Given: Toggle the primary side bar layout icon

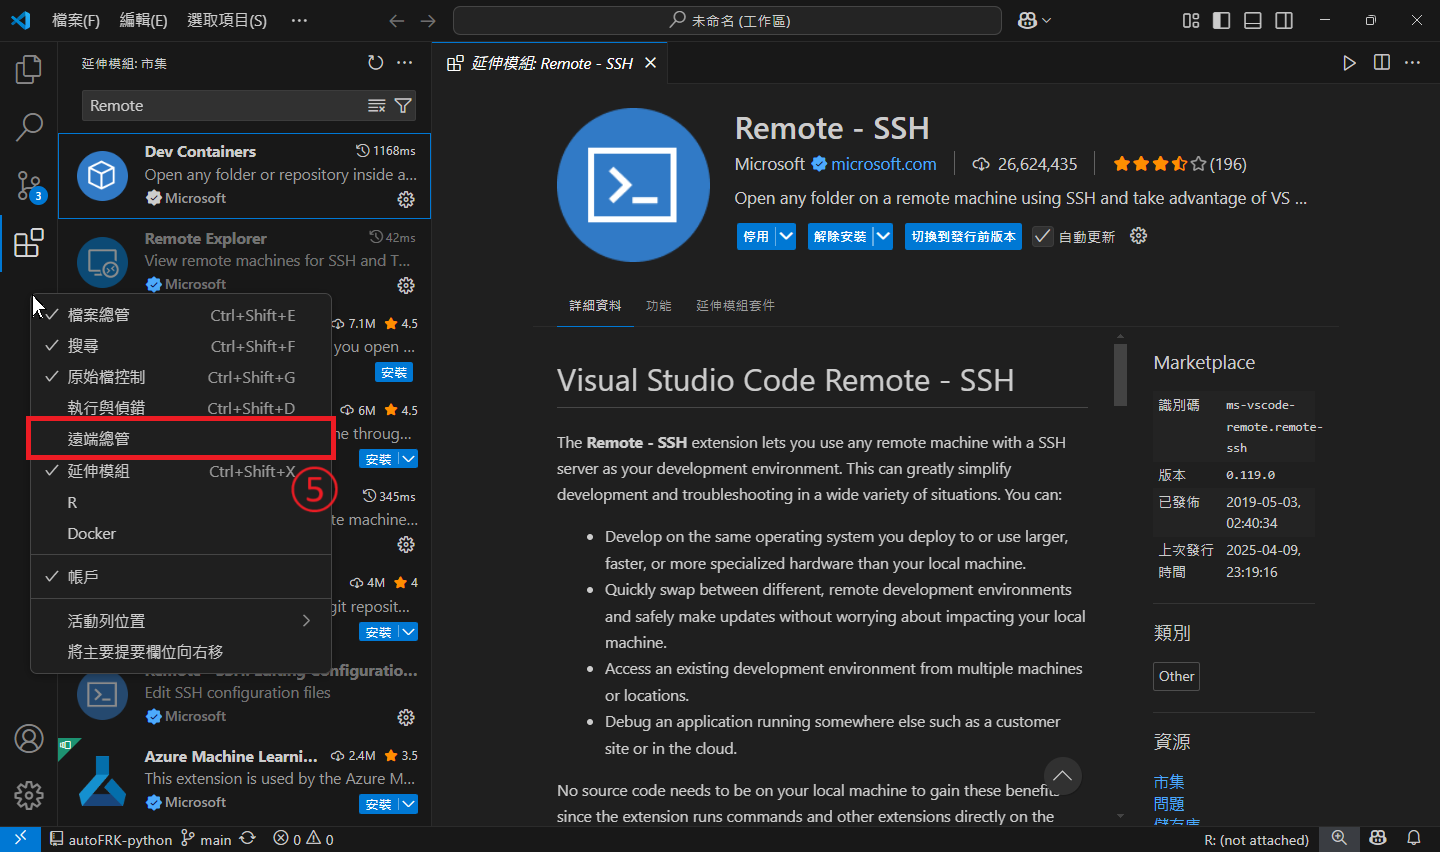Looking at the screenshot, I should click(x=1222, y=21).
